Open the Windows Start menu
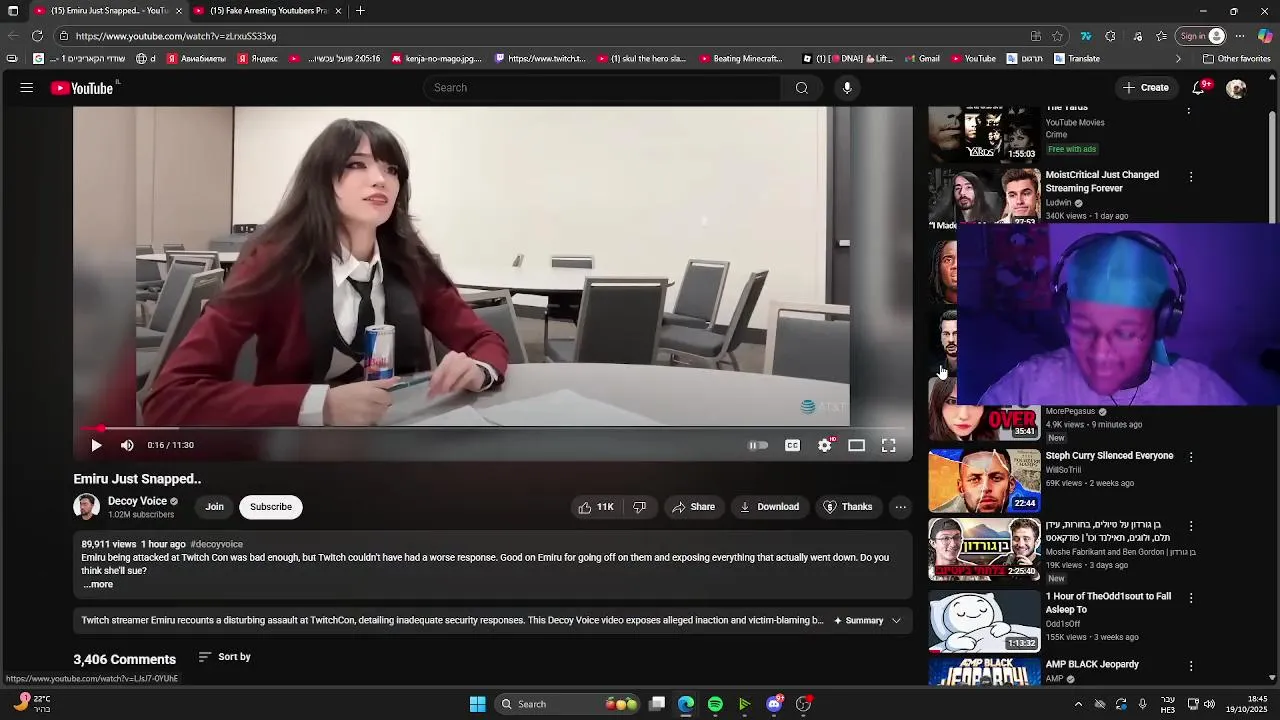1280x720 pixels. (478, 704)
